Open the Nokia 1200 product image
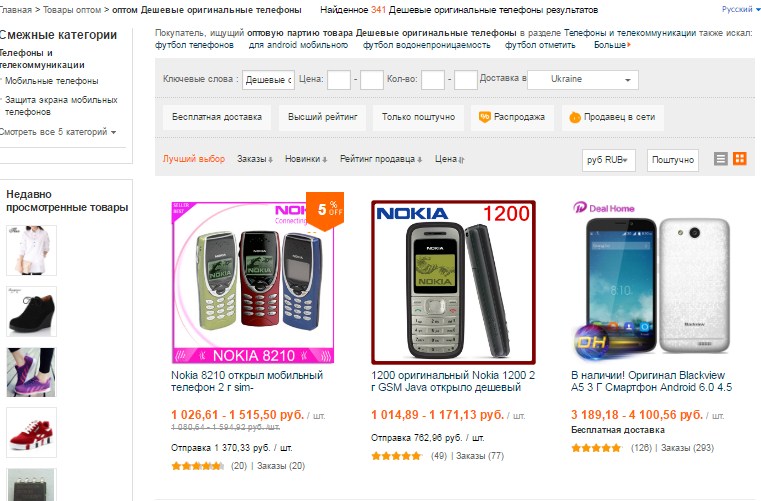The width and height of the screenshot is (761, 501). (453, 283)
